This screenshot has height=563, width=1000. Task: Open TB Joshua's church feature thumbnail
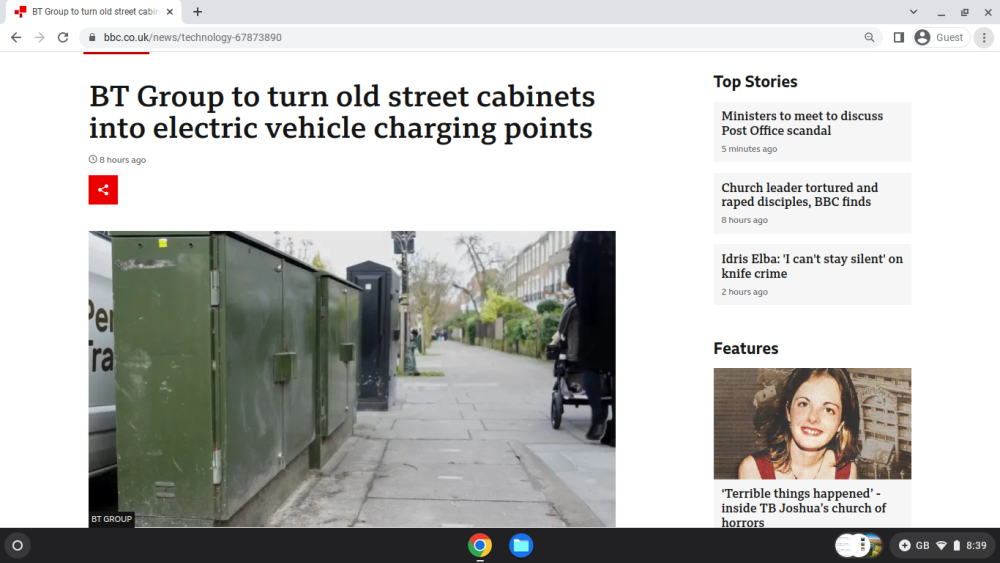[x=812, y=423]
